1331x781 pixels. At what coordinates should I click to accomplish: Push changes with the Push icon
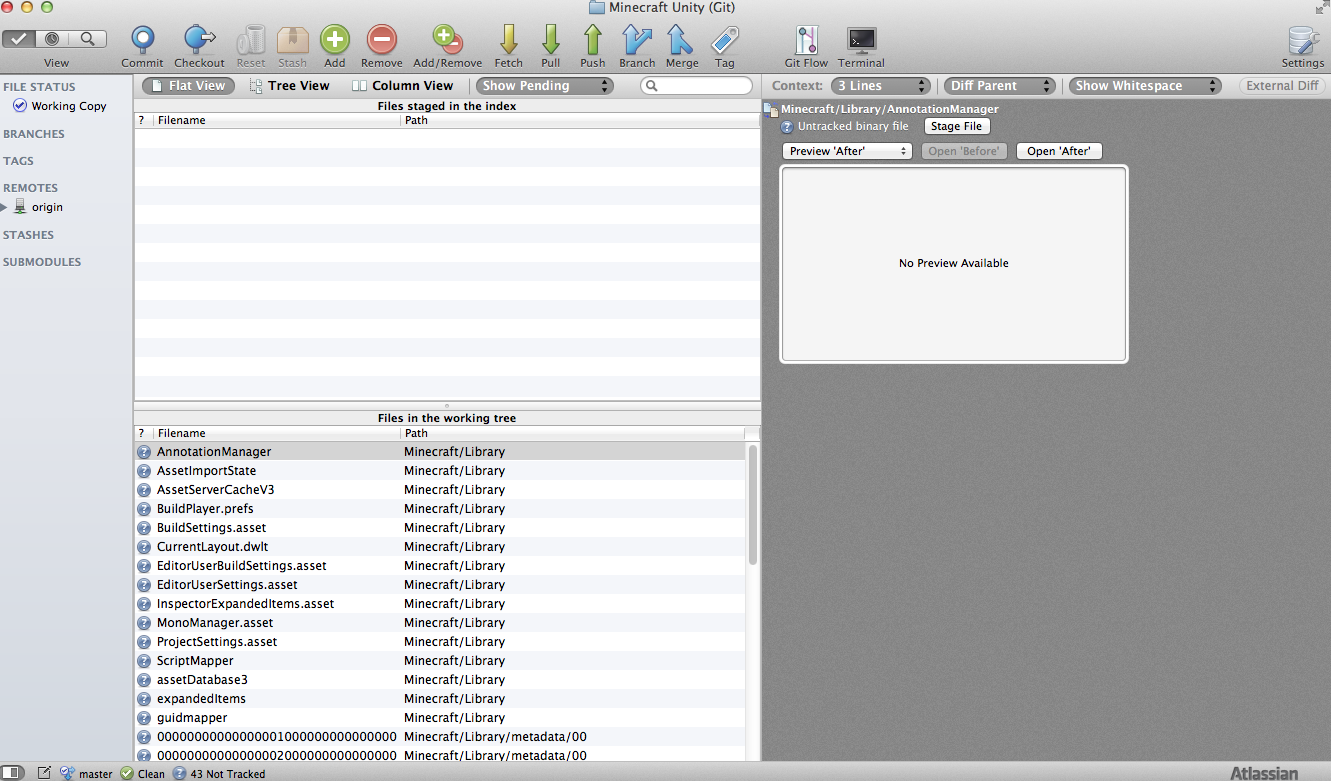point(593,40)
